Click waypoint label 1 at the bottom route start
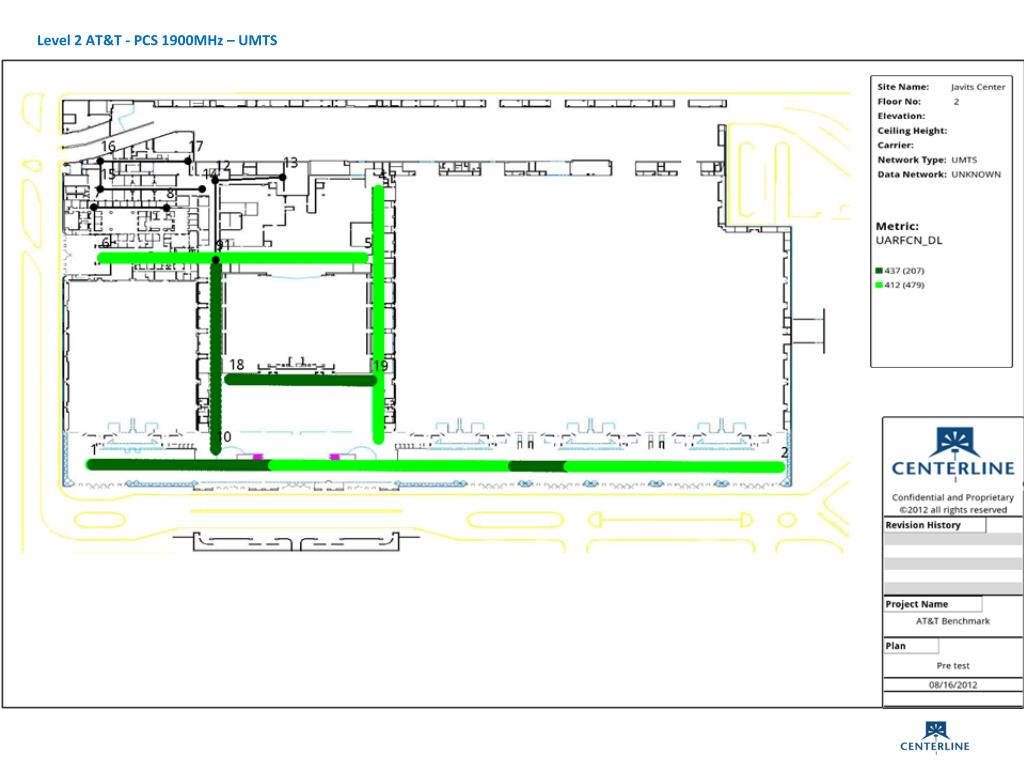Viewport: 1024px width, 768px height. 94,450
